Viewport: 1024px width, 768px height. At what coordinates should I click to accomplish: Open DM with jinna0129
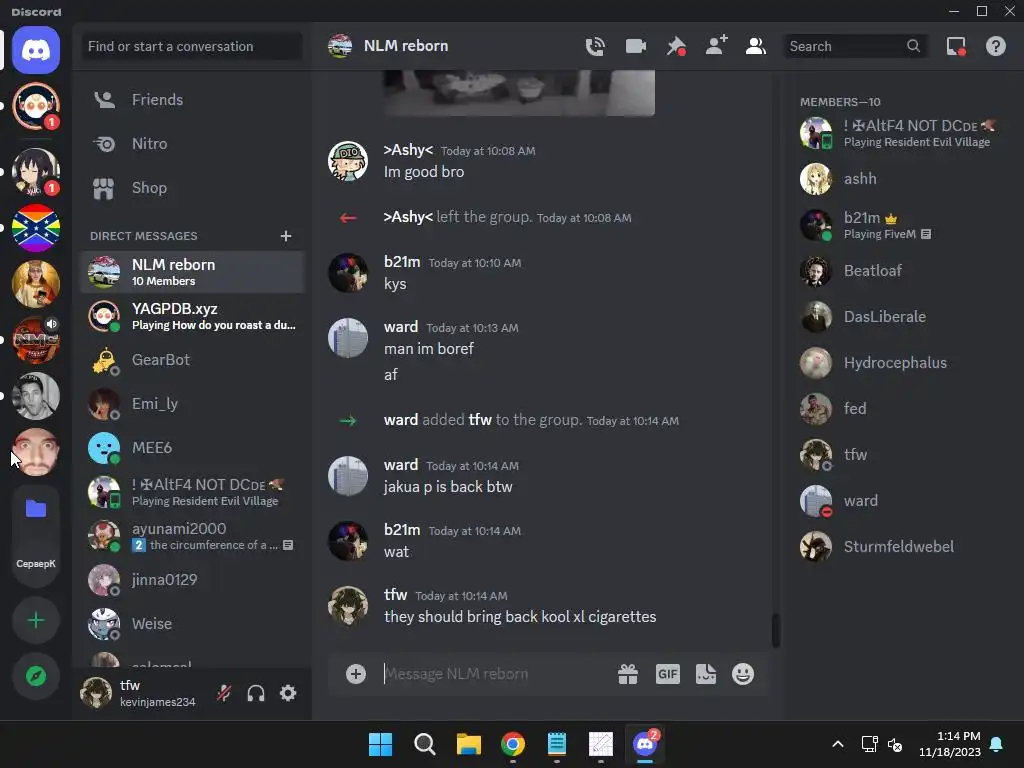pyautogui.click(x=192, y=580)
